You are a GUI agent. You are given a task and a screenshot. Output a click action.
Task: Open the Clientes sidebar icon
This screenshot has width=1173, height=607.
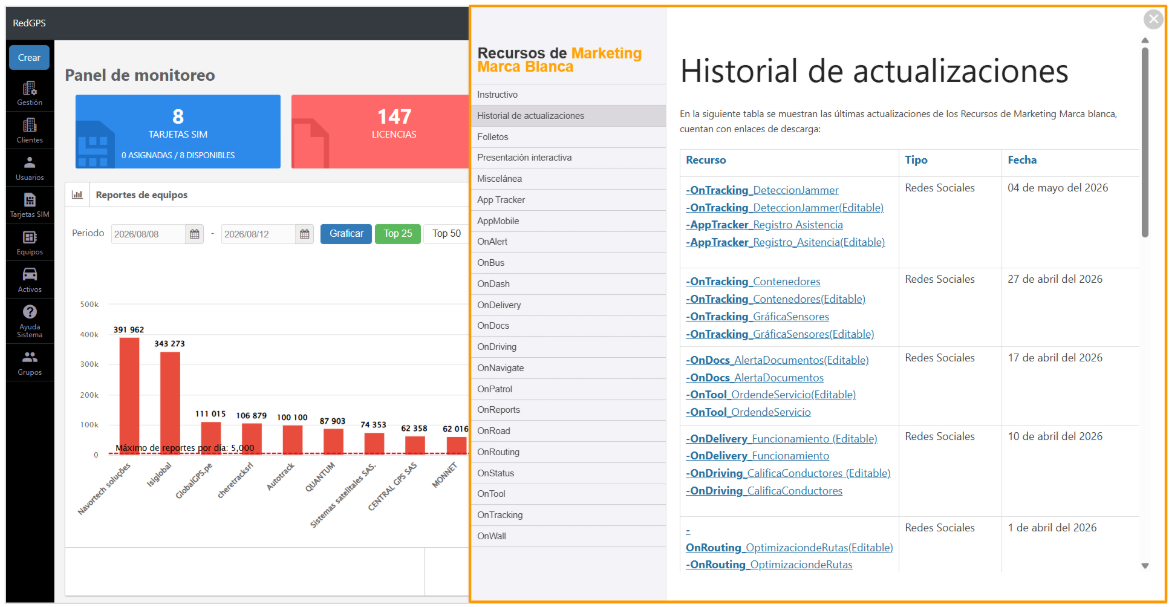(x=30, y=125)
